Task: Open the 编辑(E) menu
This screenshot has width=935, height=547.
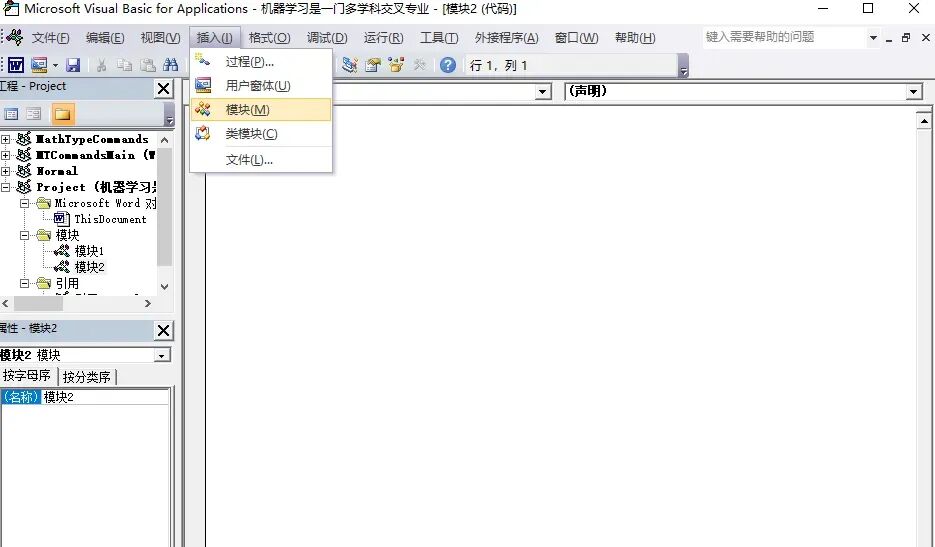Action: pyautogui.click(x=105, y=38)
